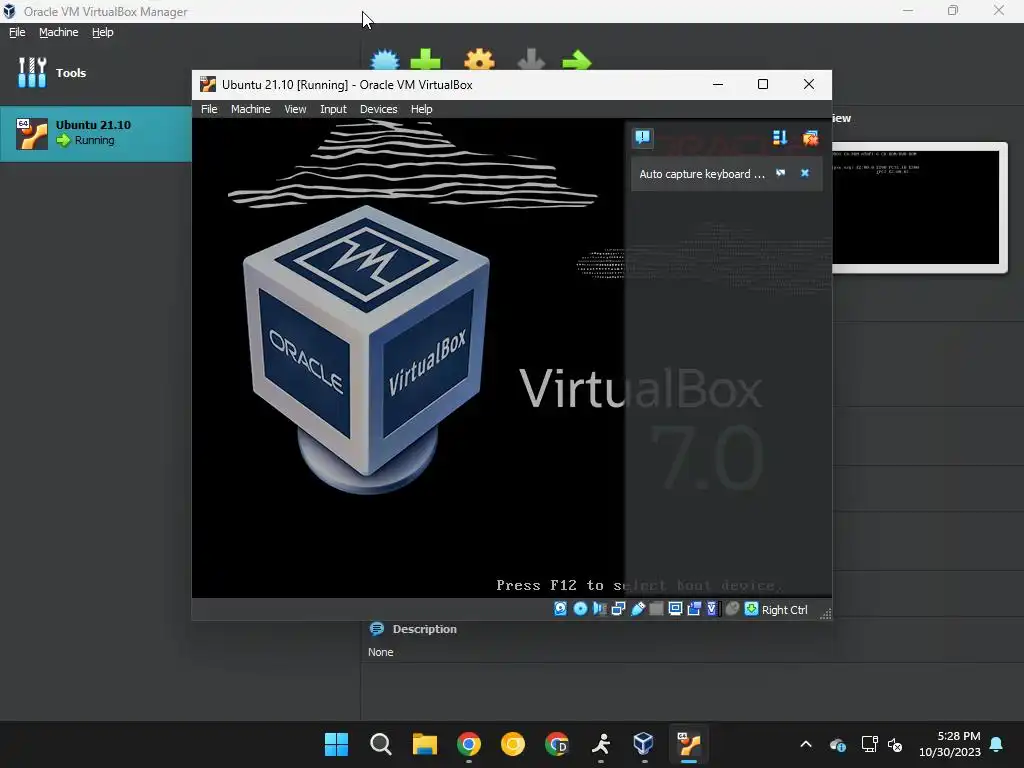Click the optical disk status icon
Image resolution: width=1024 pixels, height=768 pixels.
point(580,609)
